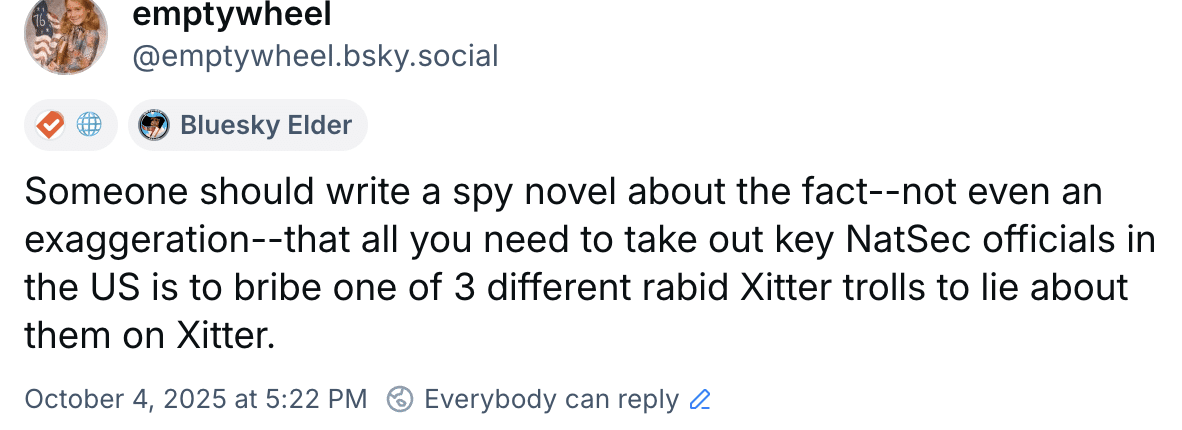The height and width of the screenshot is (430, 1182).
Task: Click the bold emptywheel display name
Action: click(x=232, y=14)
